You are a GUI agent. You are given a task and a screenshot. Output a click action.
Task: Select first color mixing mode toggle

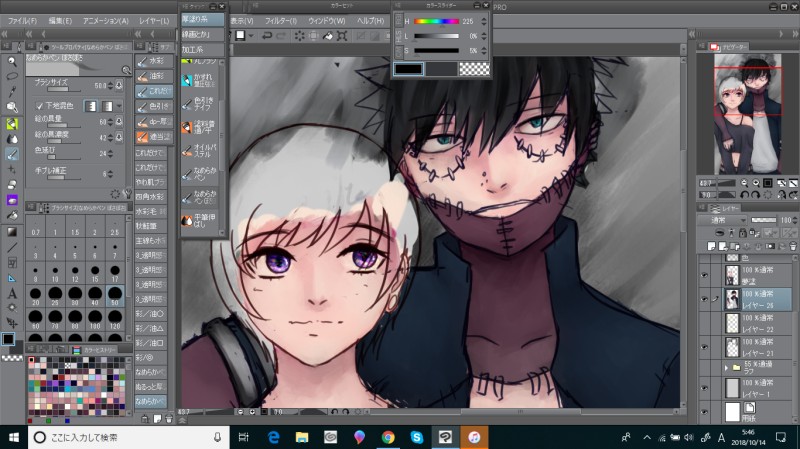(x=90, y=106)
